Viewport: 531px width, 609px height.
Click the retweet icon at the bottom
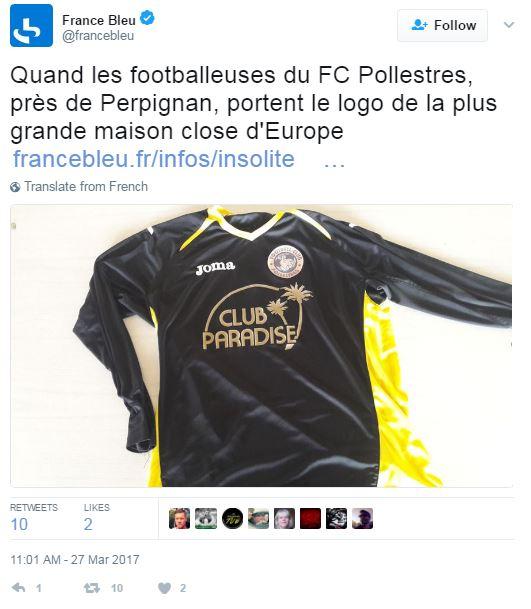coord(92,588)
